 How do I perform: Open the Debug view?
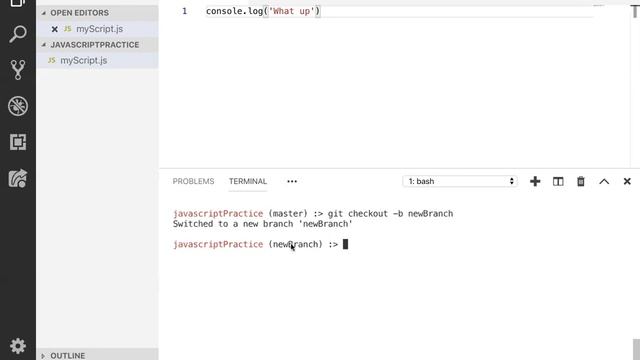tap(18, 106)
